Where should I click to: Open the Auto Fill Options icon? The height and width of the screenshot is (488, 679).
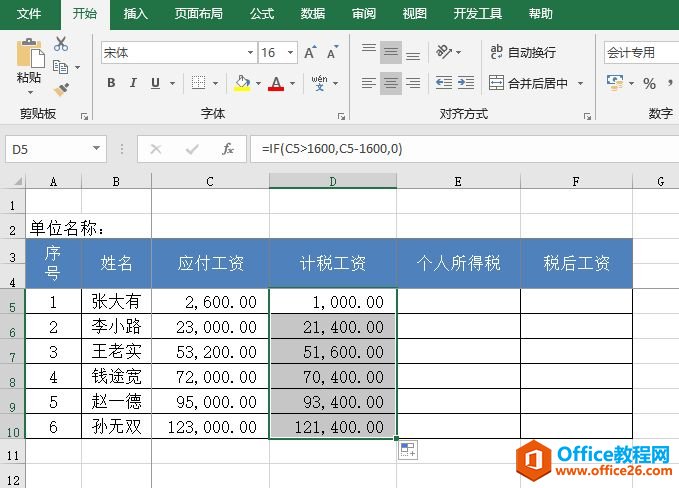[x=408, y=451]
